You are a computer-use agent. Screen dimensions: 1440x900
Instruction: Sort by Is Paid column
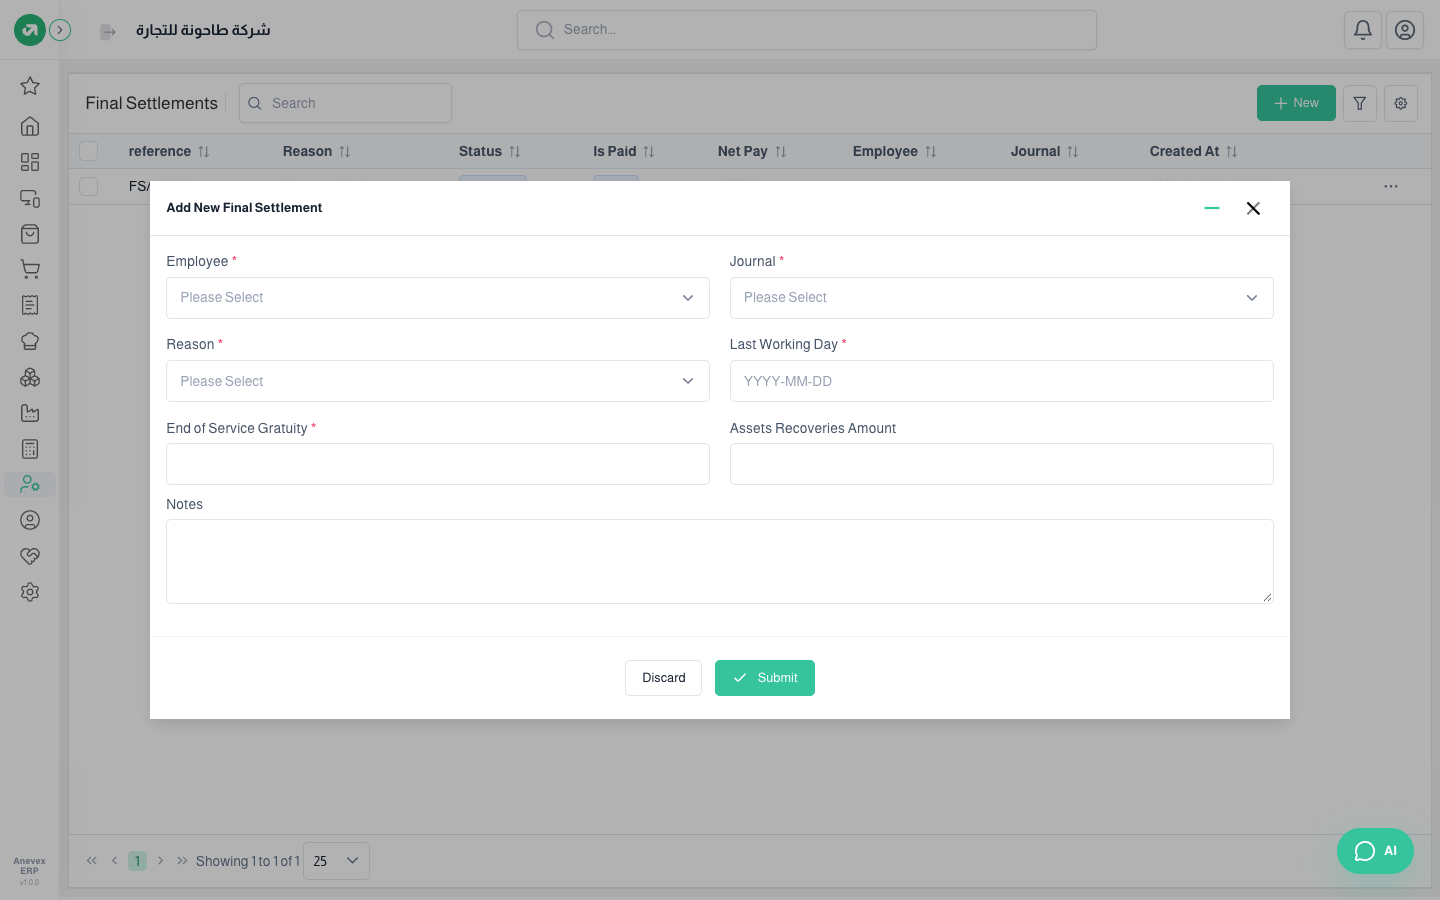tap(623, 151)
